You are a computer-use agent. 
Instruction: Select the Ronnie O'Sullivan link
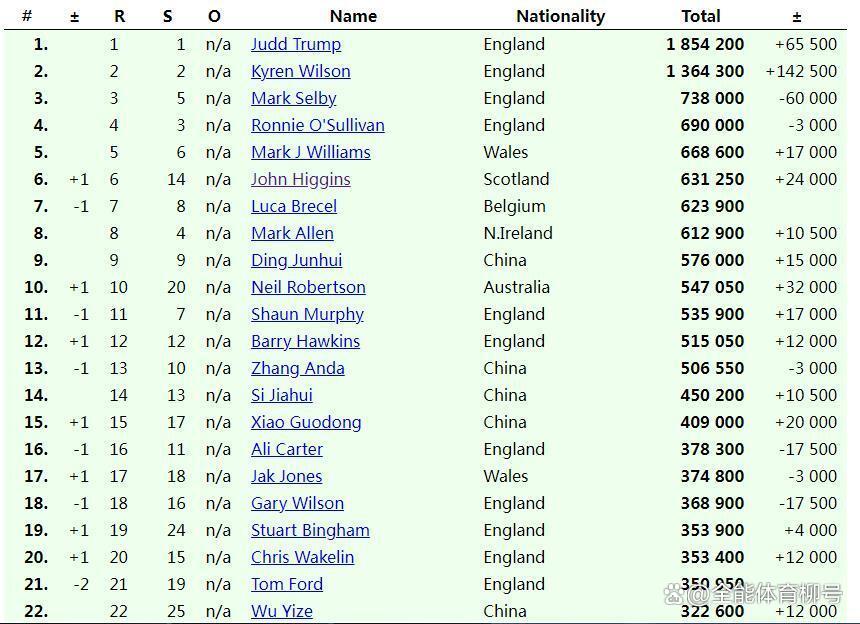(x=317, y=125)
